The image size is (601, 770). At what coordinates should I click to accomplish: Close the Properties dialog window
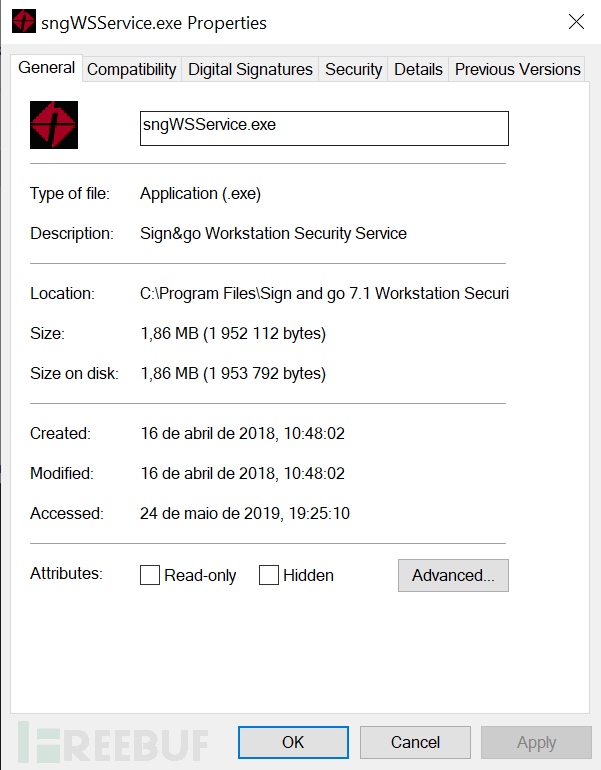[576, 21]
